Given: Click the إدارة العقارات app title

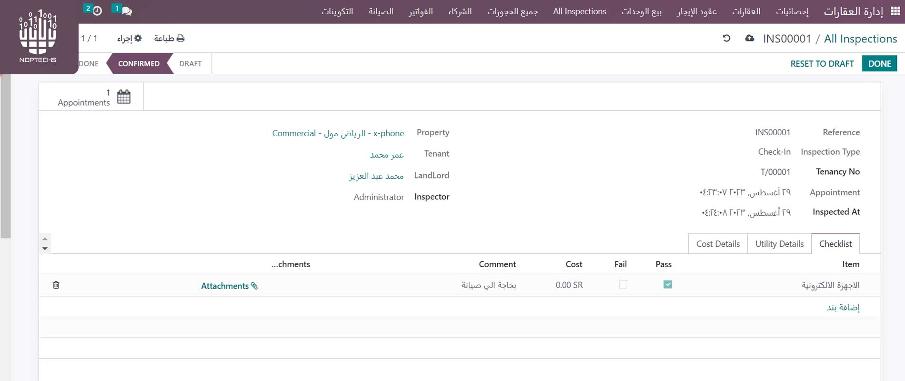Looking at the screenshot, I should point(855,12).
